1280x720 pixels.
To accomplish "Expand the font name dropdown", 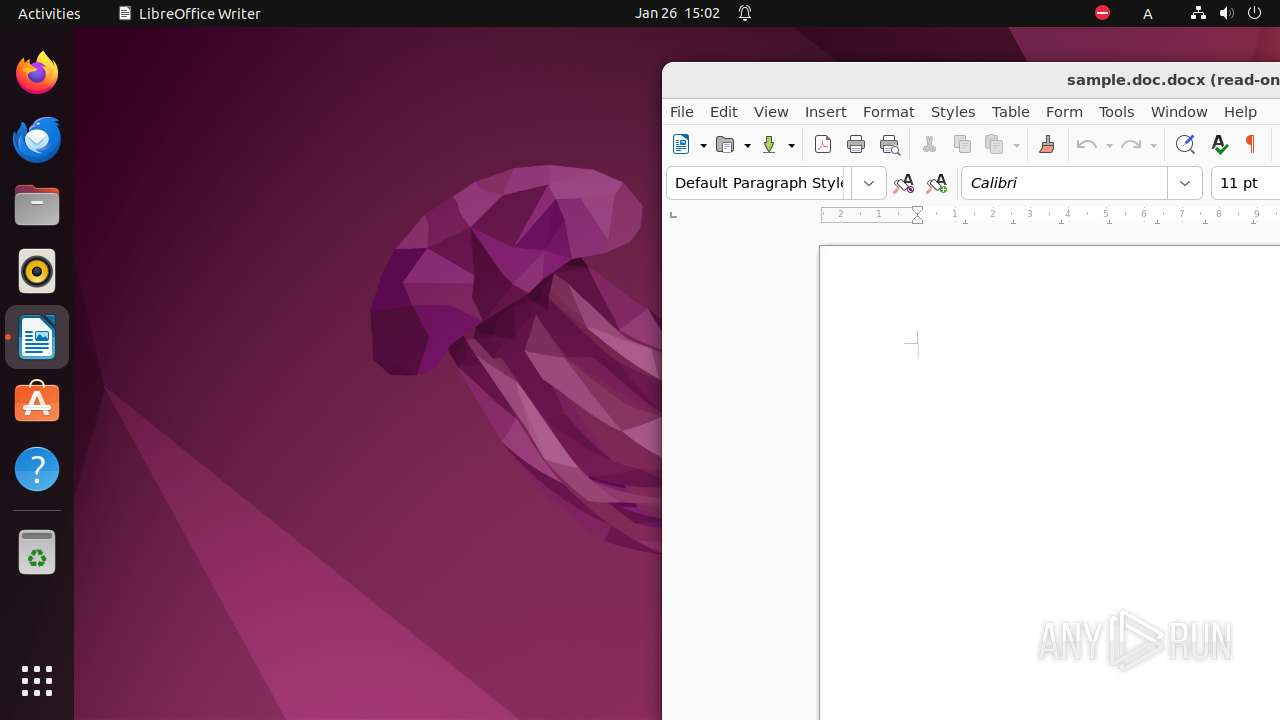I will pyautogui.click(x=1185, y=183).
